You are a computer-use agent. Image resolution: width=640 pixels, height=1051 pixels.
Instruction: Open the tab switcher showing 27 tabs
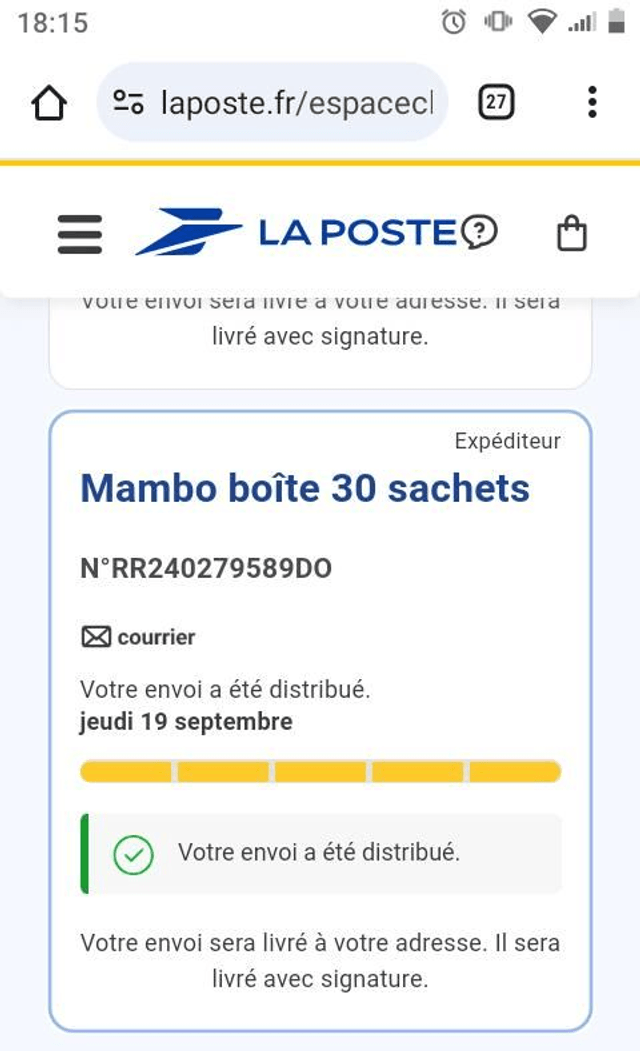[x=496, y=102]
